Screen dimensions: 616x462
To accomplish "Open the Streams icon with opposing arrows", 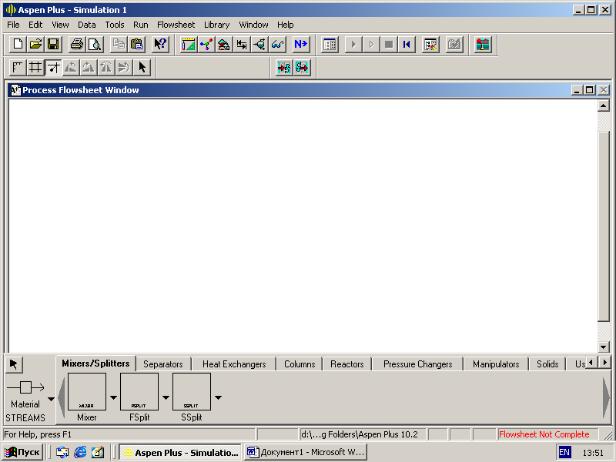I will [x=242, y=44].
